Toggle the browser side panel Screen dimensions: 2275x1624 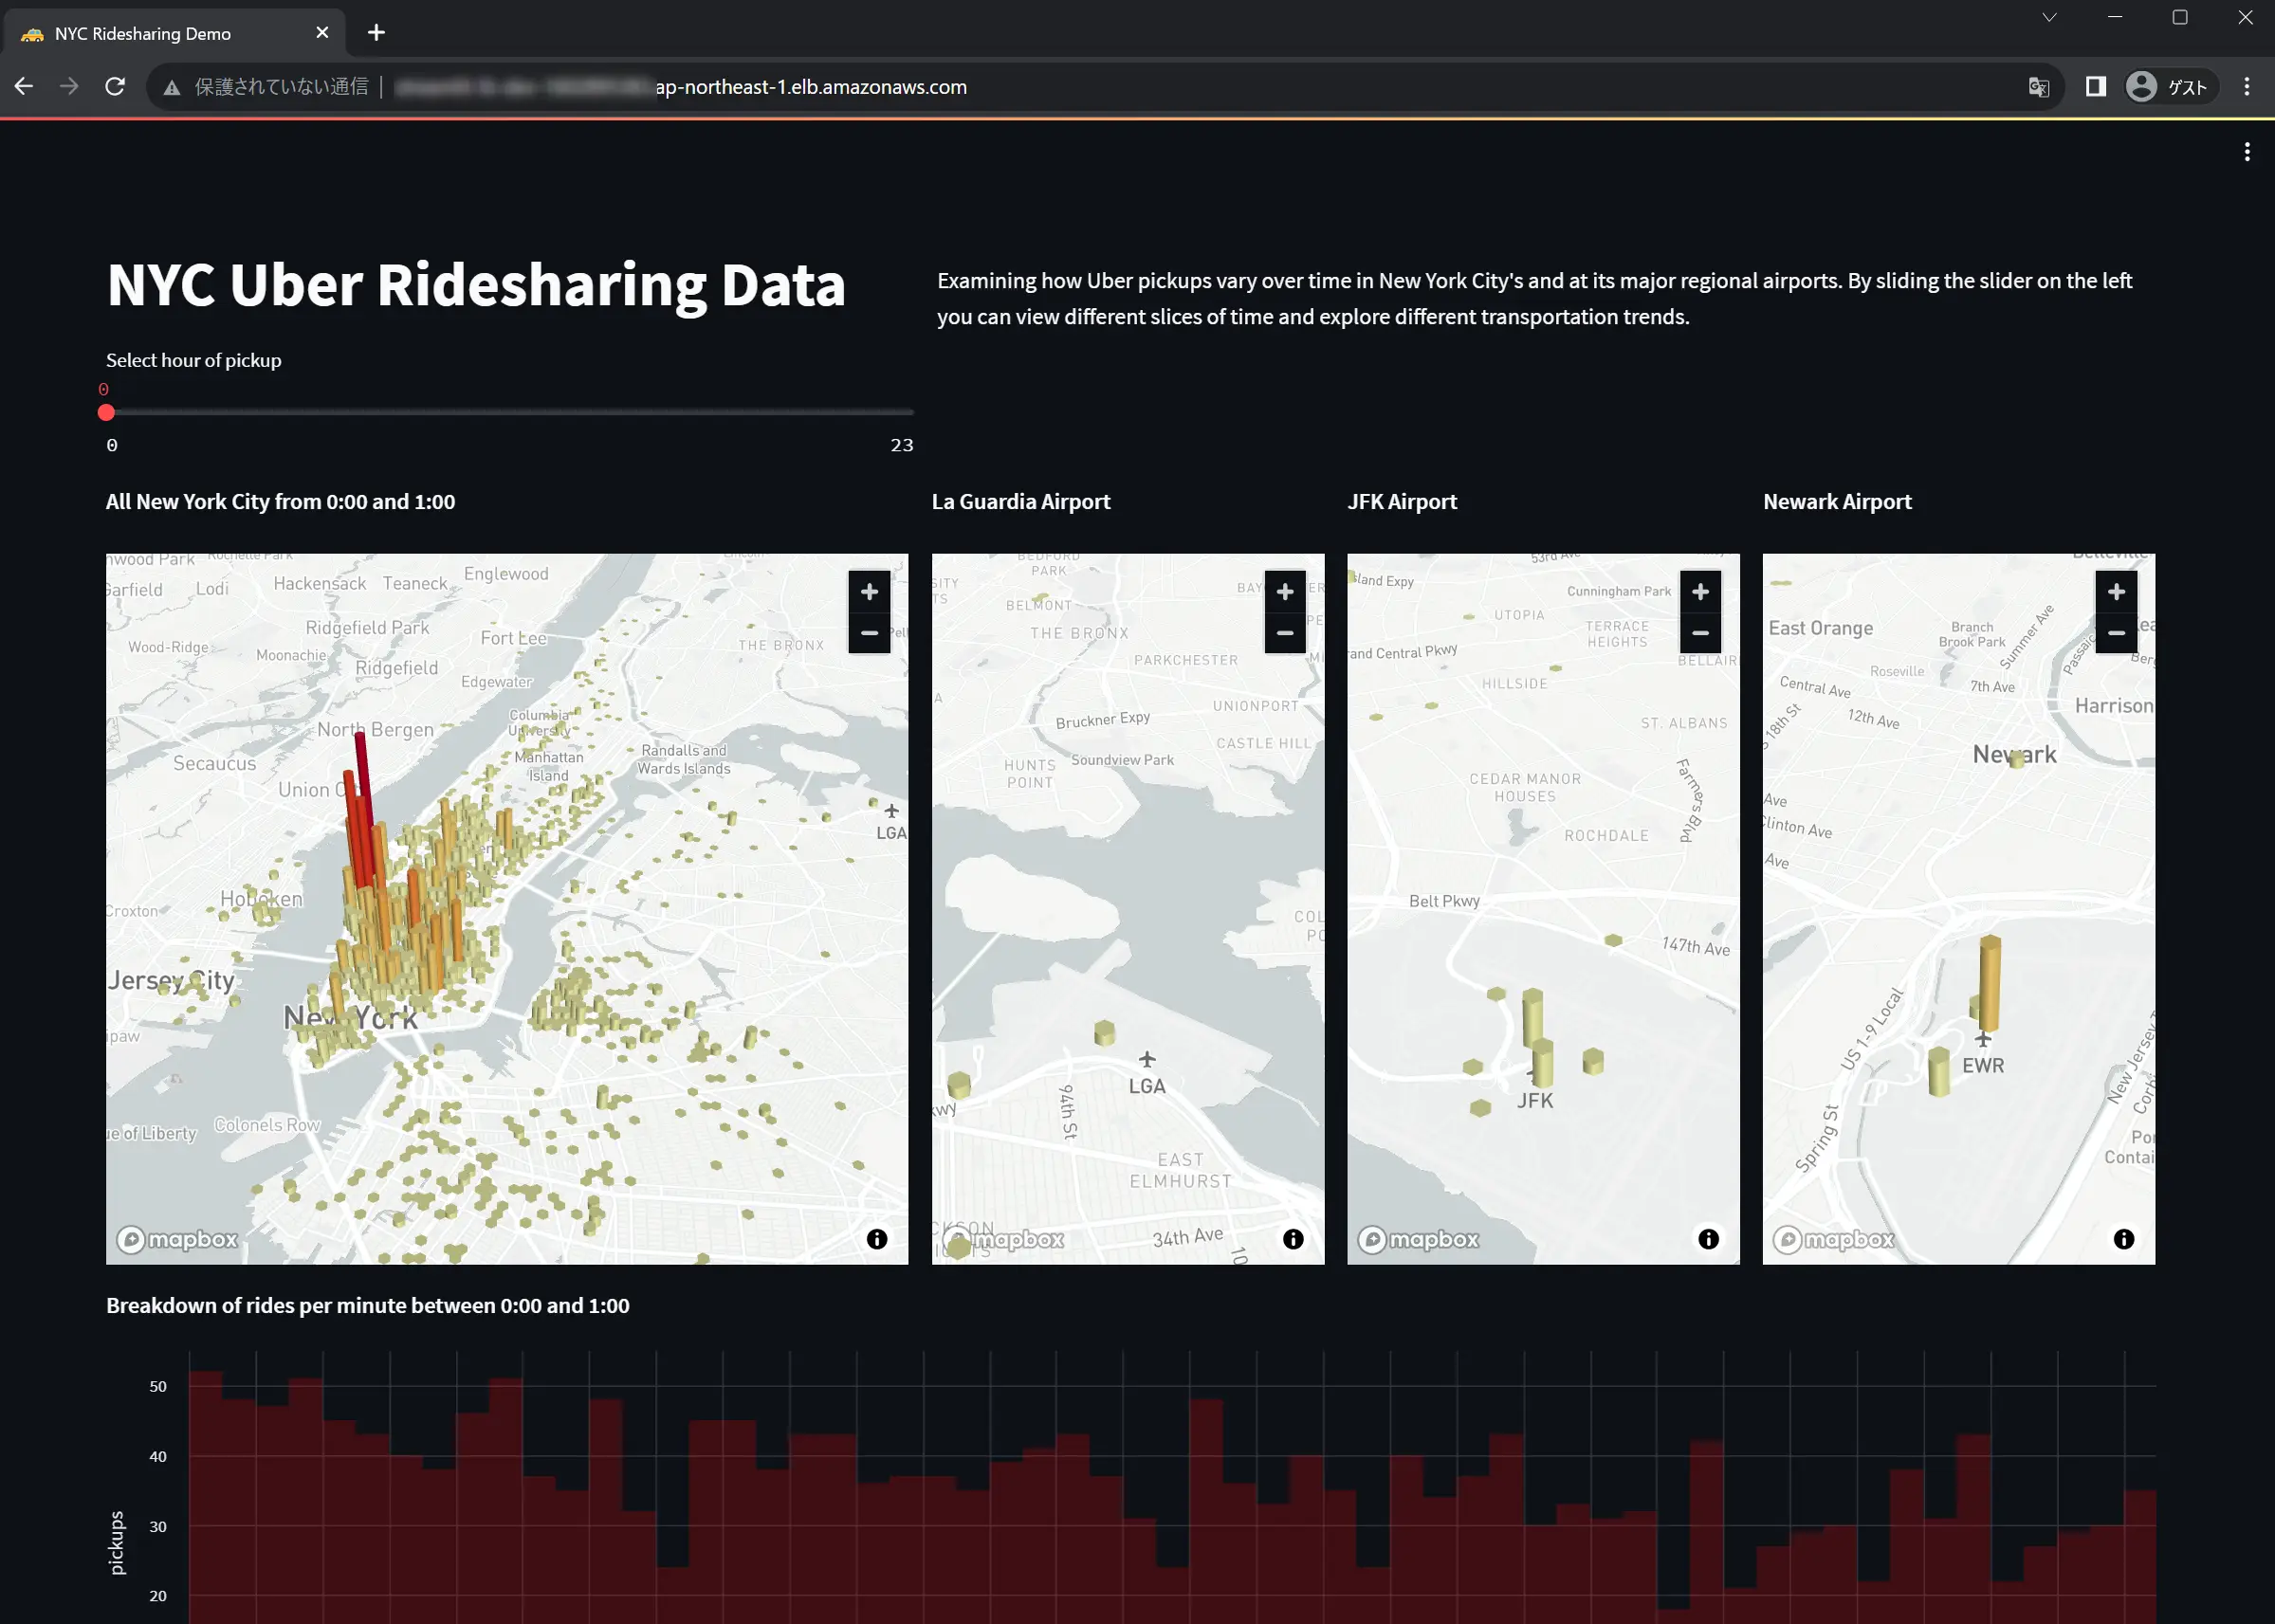tap(2096, 87)
